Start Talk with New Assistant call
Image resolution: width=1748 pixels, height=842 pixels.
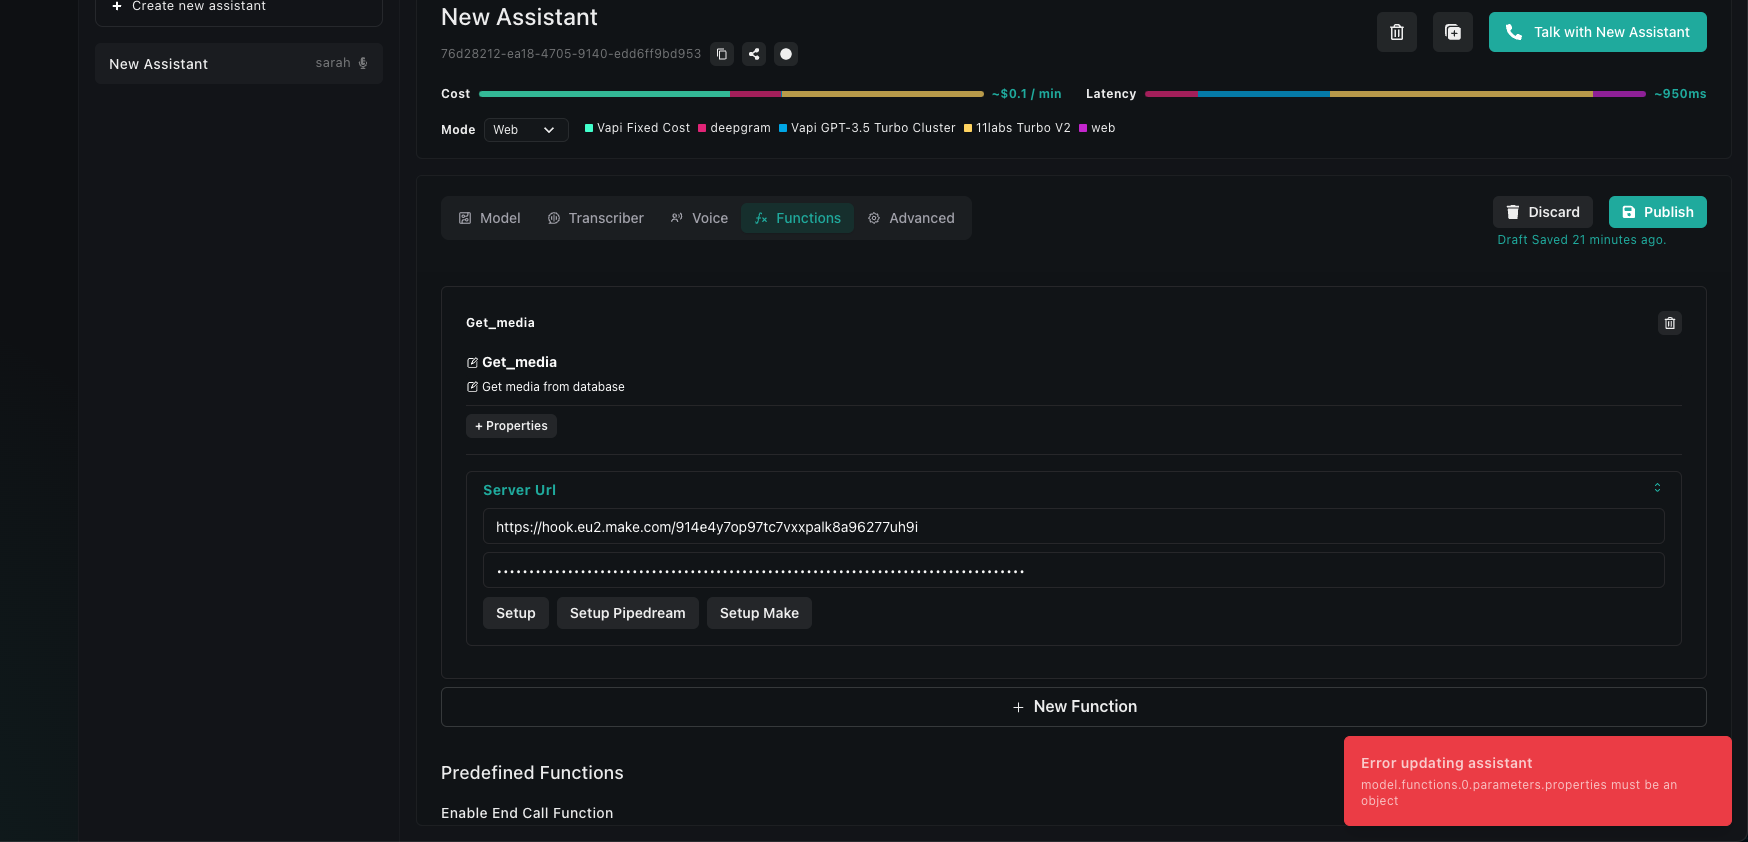(1597, 32)
